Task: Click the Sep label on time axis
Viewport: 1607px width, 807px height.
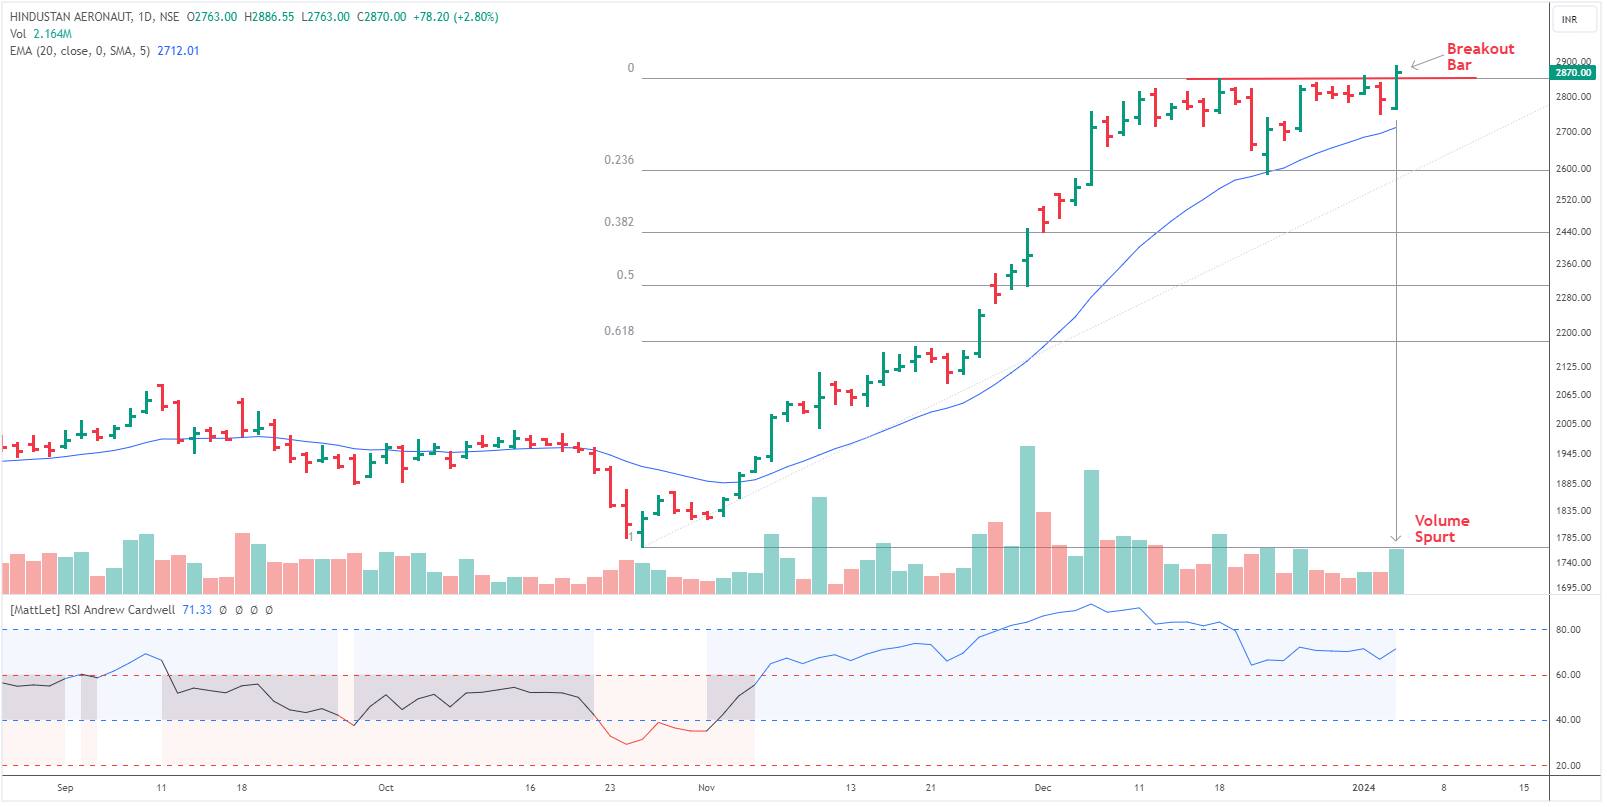Action: (65, 788)
